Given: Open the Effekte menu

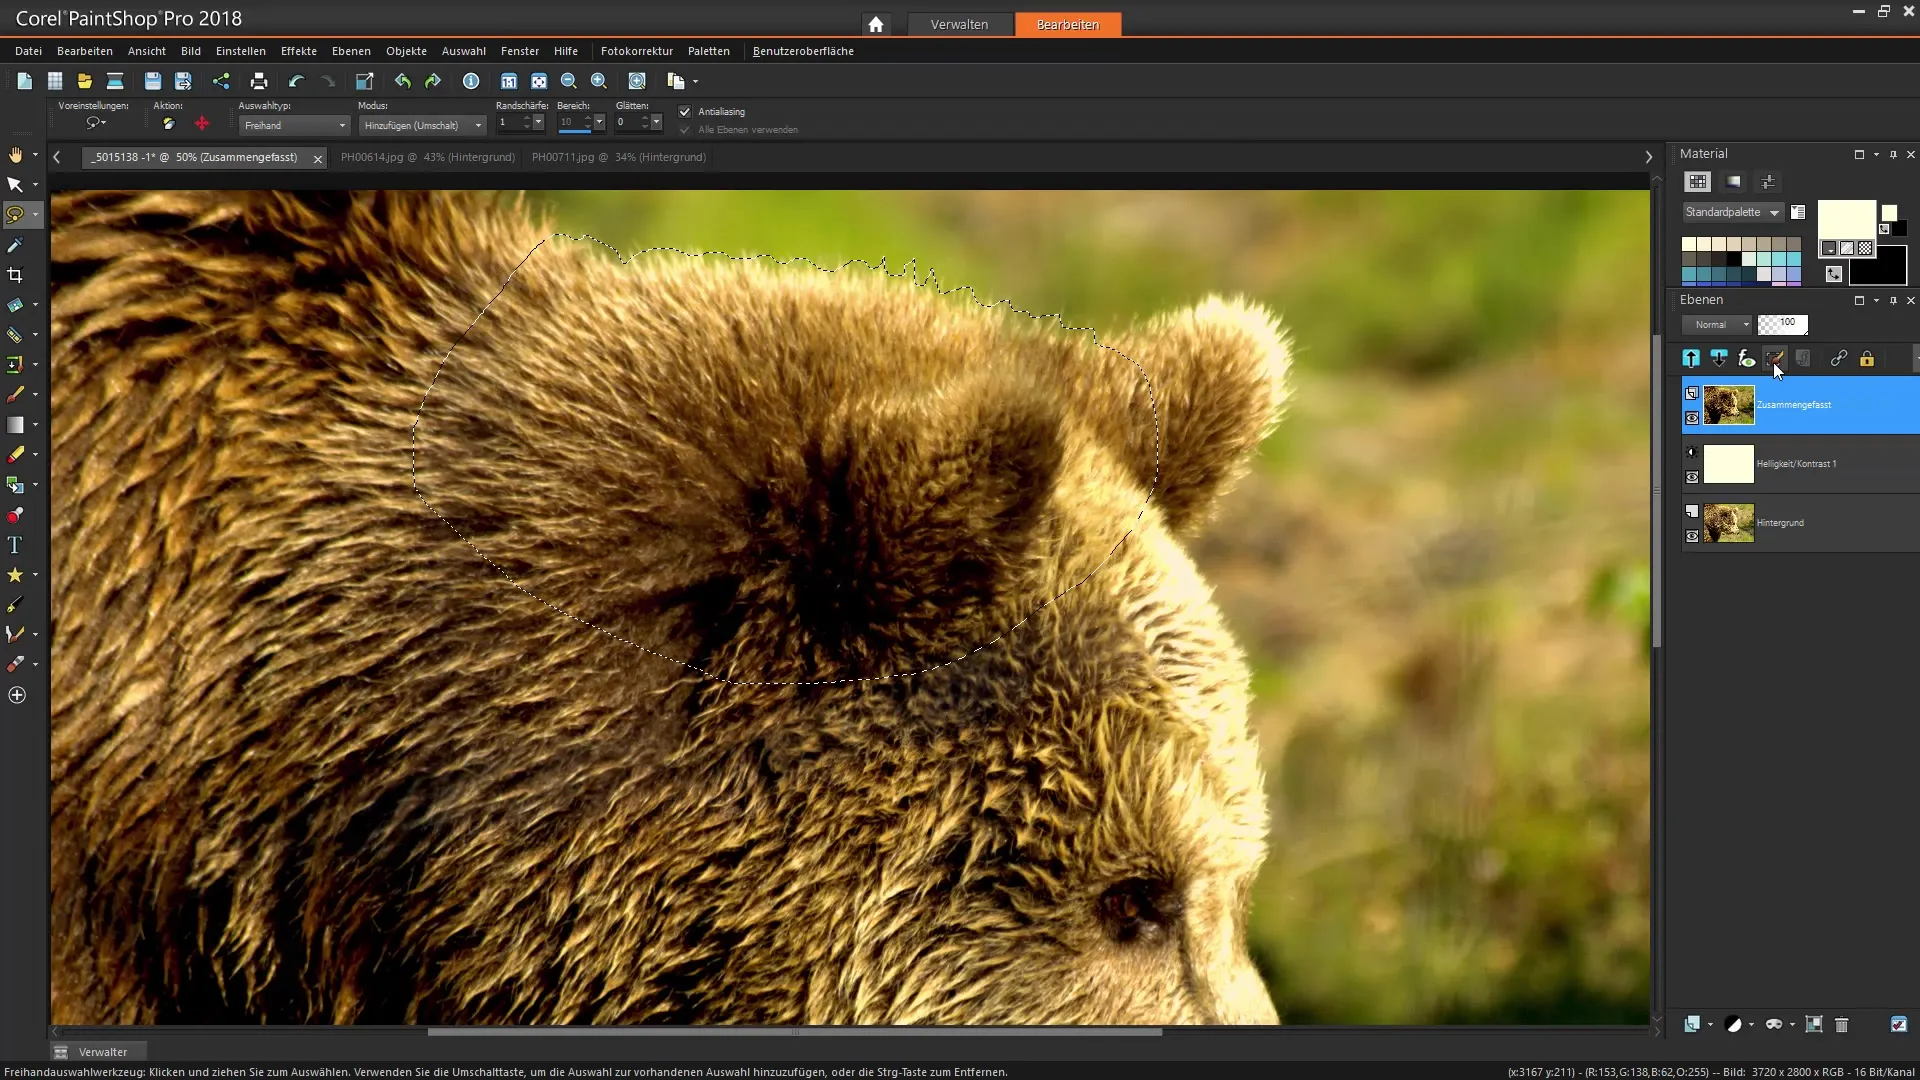Looking at the screenshot, I should pyautogui.click(x=298, y=51).
